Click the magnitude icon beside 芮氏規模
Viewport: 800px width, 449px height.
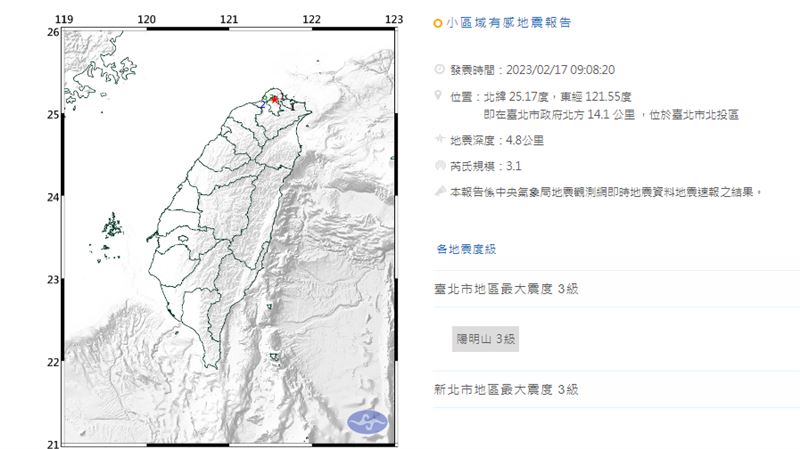(x=439, y=165)
